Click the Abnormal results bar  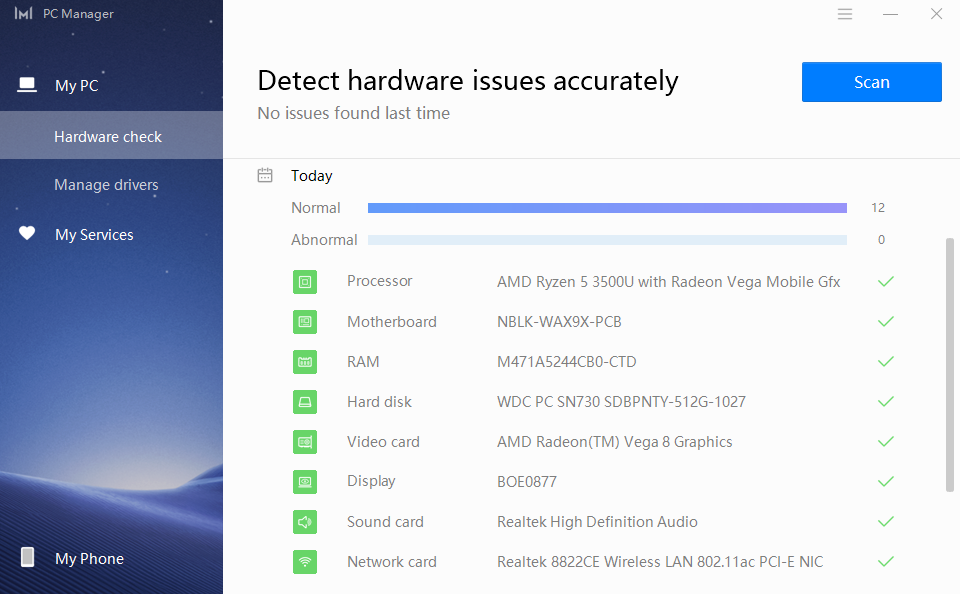click(x=607, y=240)
